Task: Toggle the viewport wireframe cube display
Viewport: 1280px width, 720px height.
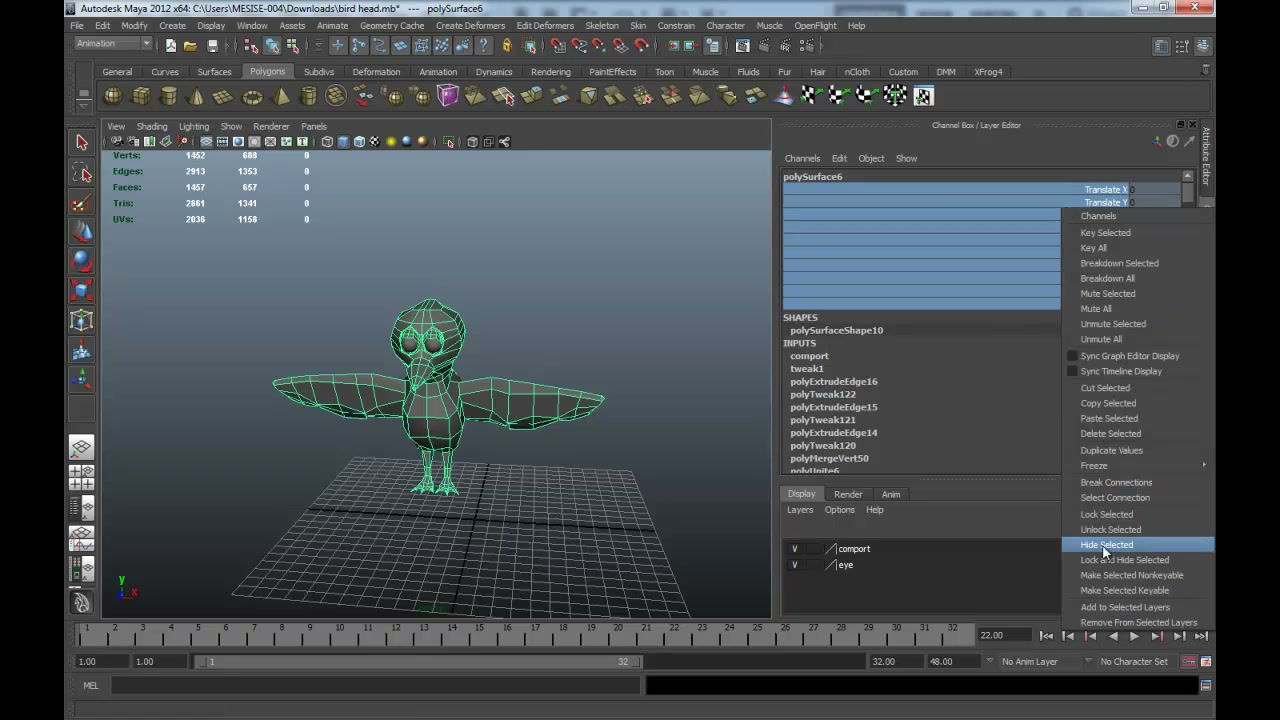Action: click(327, 142)
